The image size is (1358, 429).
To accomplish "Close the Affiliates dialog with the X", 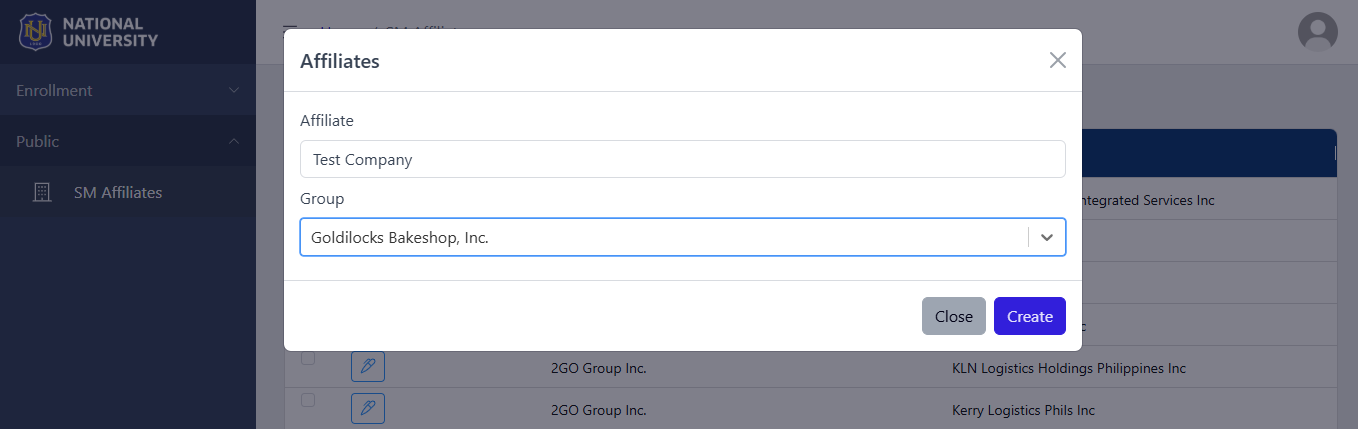I will 1057,60.
